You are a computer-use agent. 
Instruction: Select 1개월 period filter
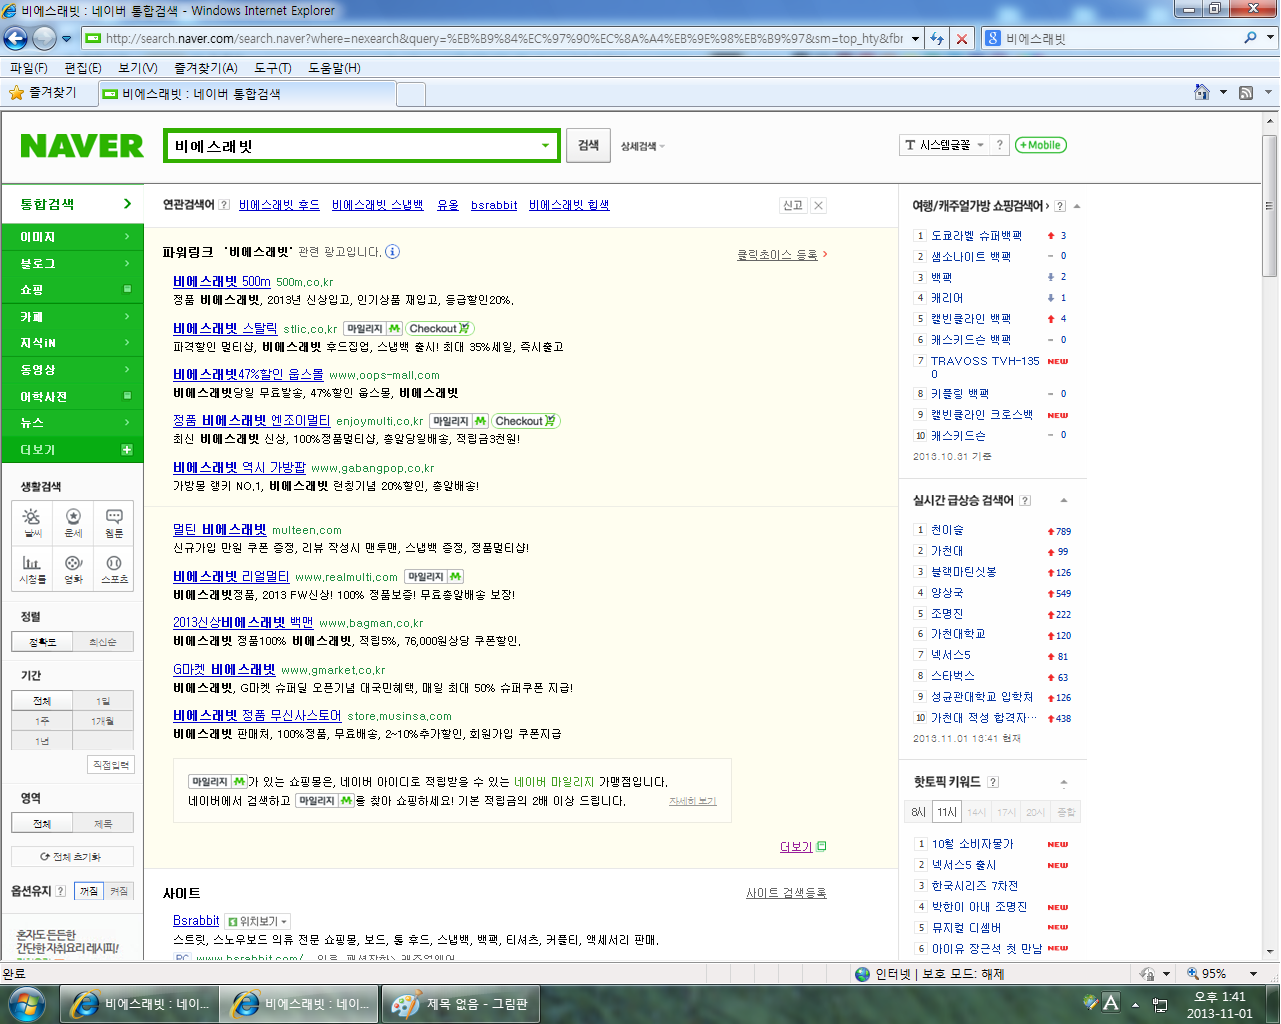click(x=103, y=721)
